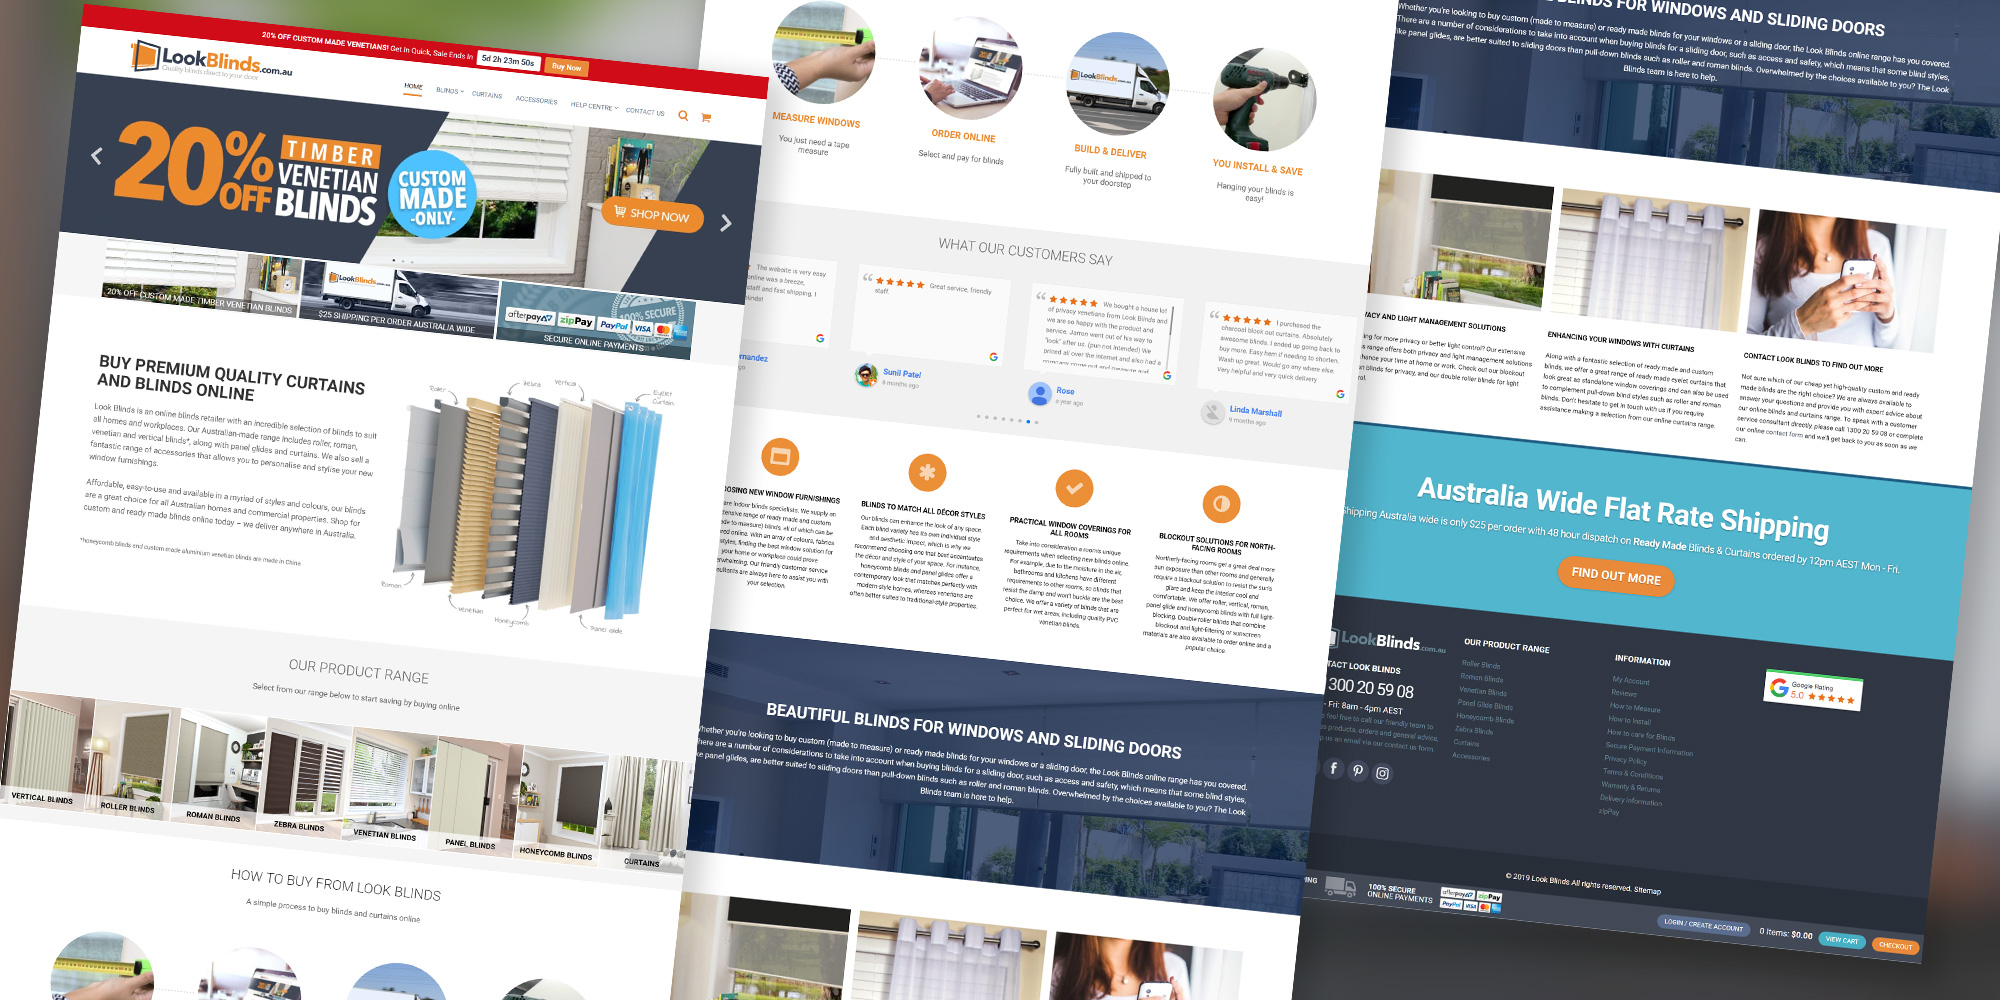Screen dimensions: 2000x1000
Task: Advance hero banner with next arrow
Action: tap(726, 222)
